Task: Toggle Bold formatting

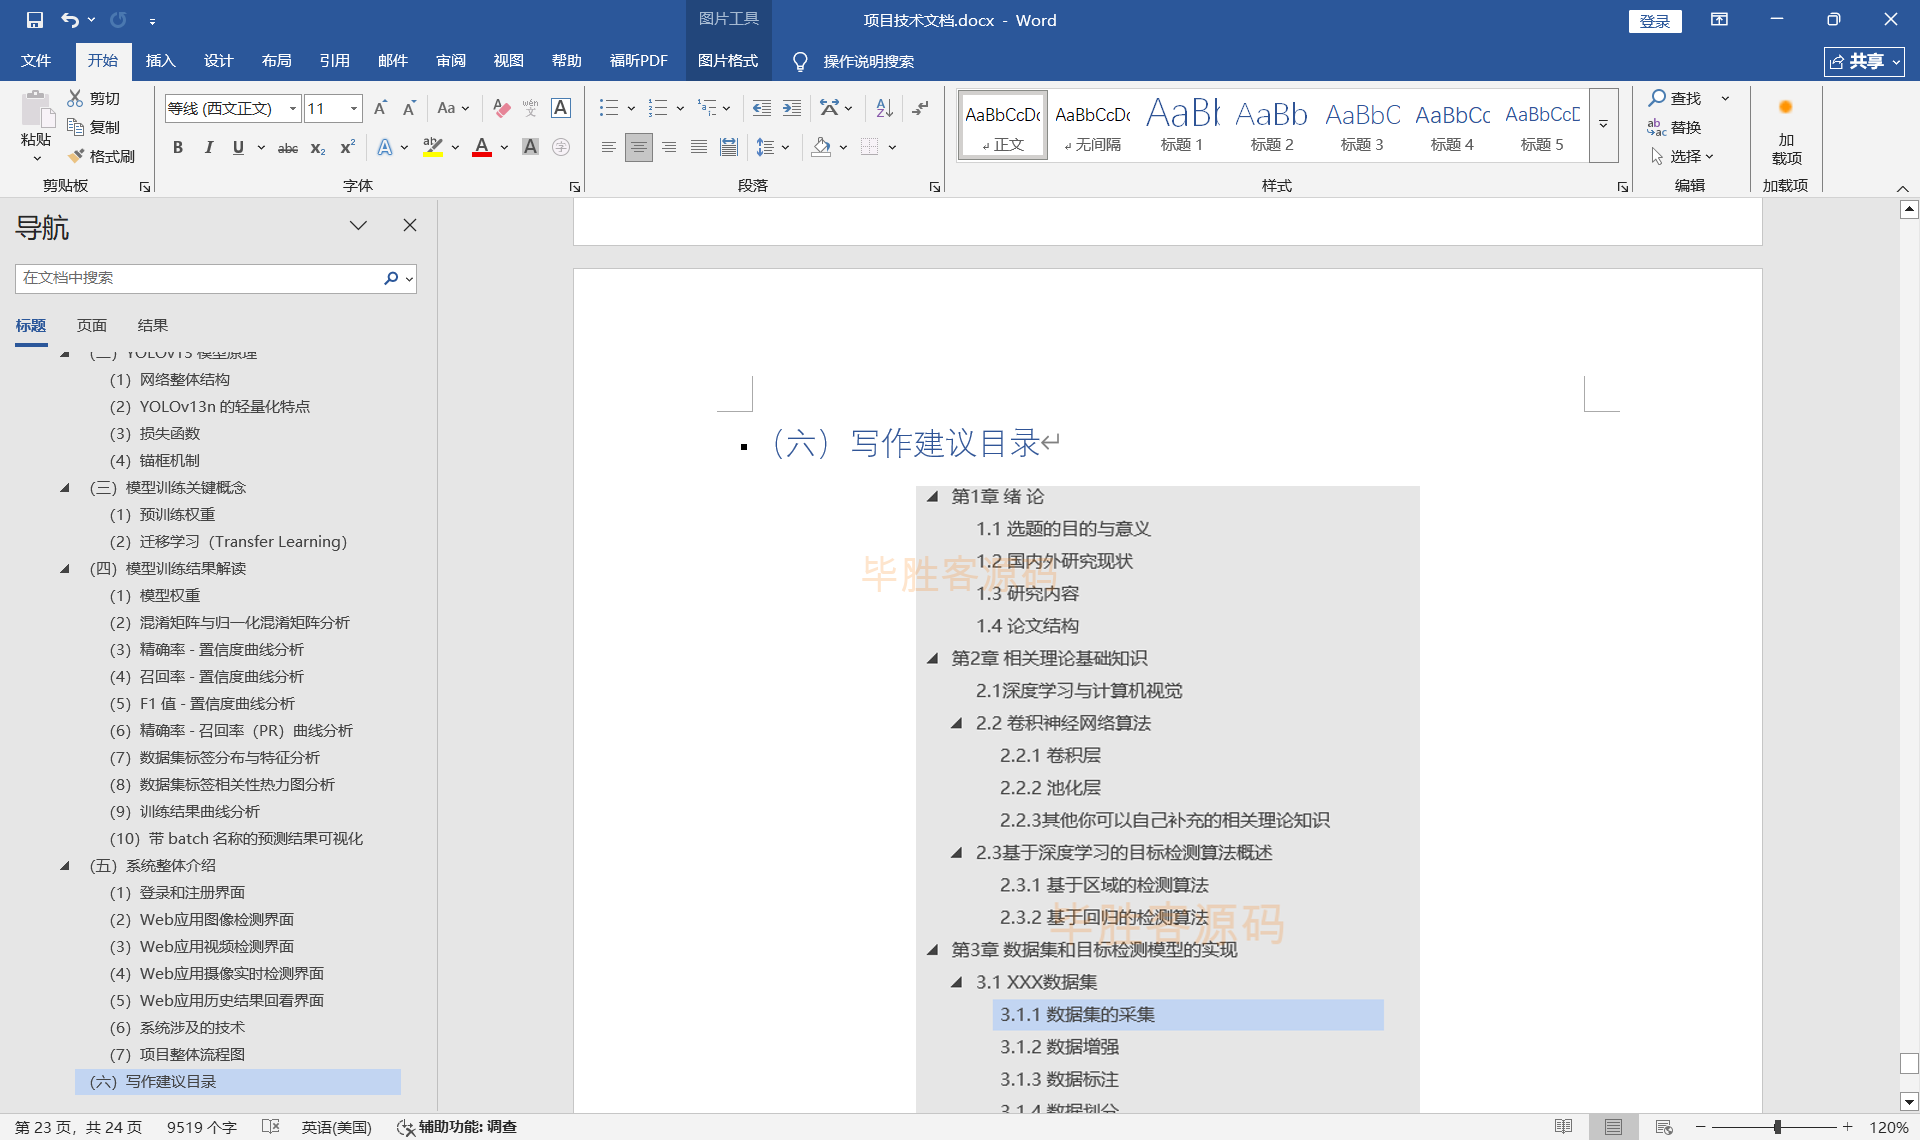Action: (178, 148)
